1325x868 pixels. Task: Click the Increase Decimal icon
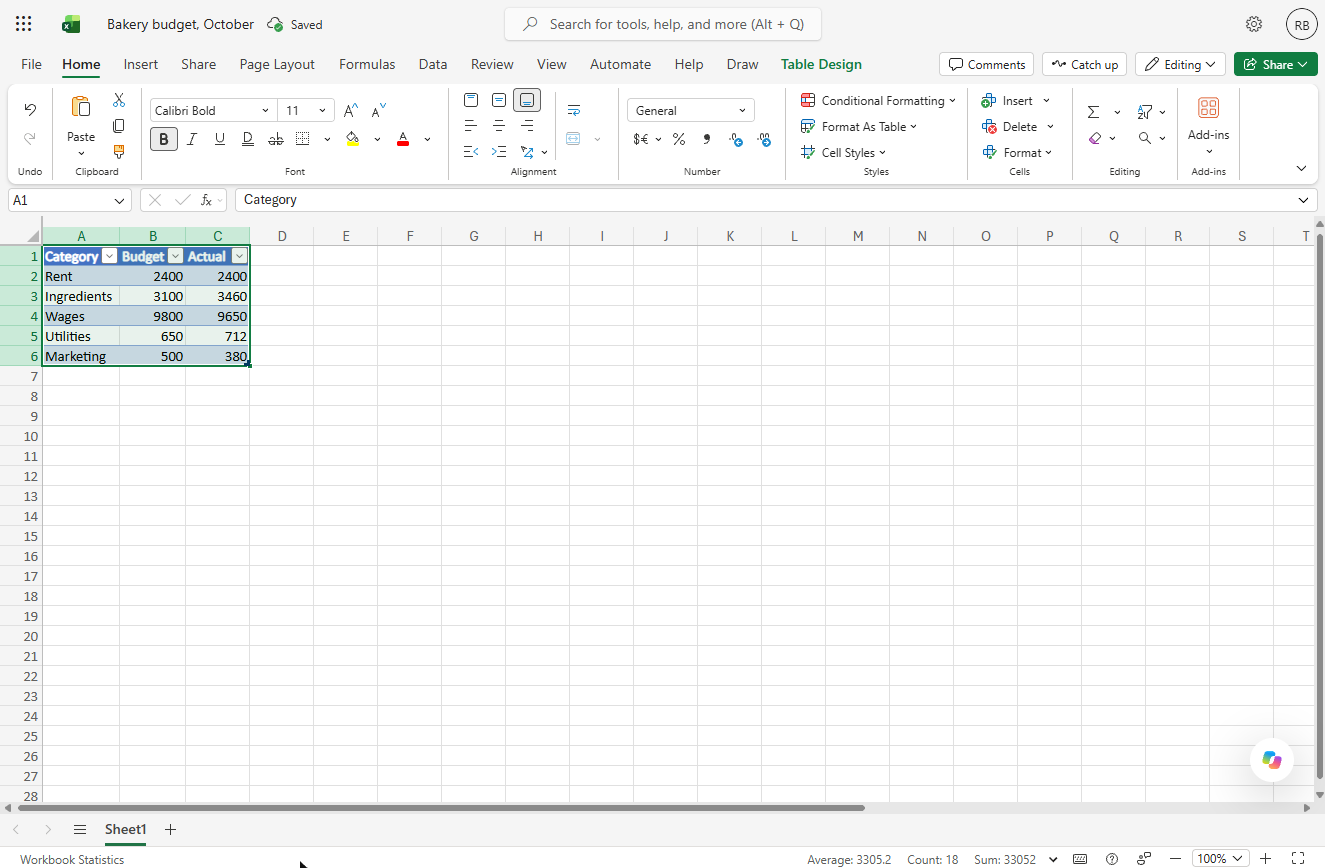click(x=736, y=139)
